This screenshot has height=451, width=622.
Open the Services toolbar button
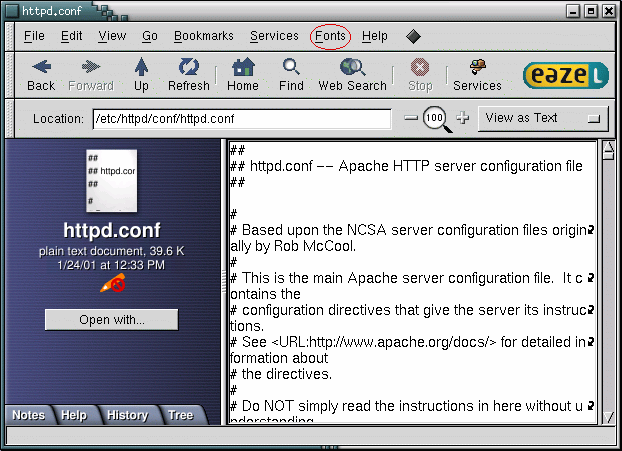pyautogui.click(x=477, y=75)
